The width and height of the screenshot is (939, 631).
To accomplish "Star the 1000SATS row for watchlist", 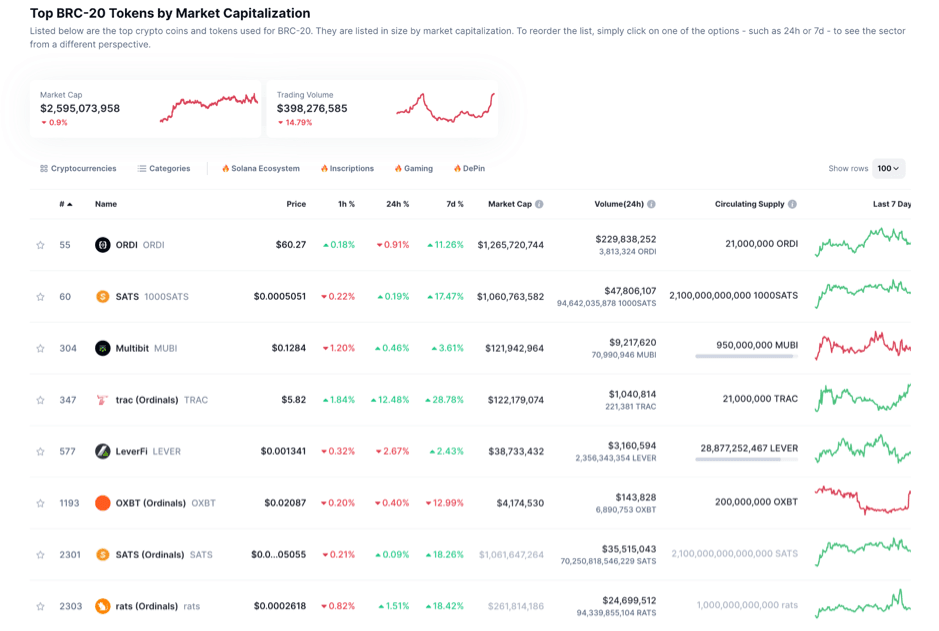I will 41,297.
